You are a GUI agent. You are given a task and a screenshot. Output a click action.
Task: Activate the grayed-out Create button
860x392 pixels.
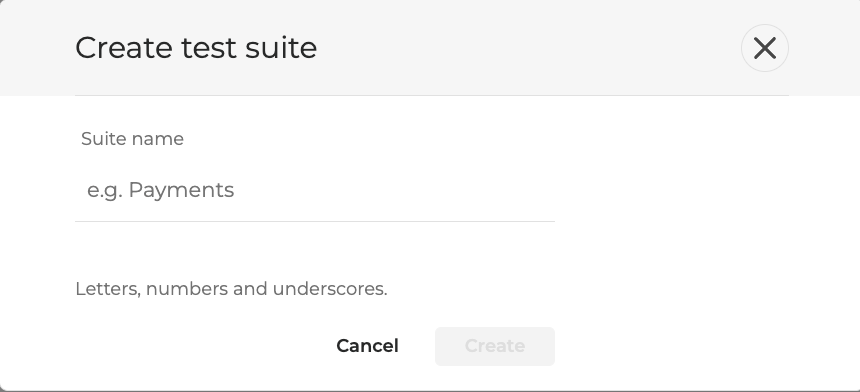pyautogui.click(x=495, y=346)
